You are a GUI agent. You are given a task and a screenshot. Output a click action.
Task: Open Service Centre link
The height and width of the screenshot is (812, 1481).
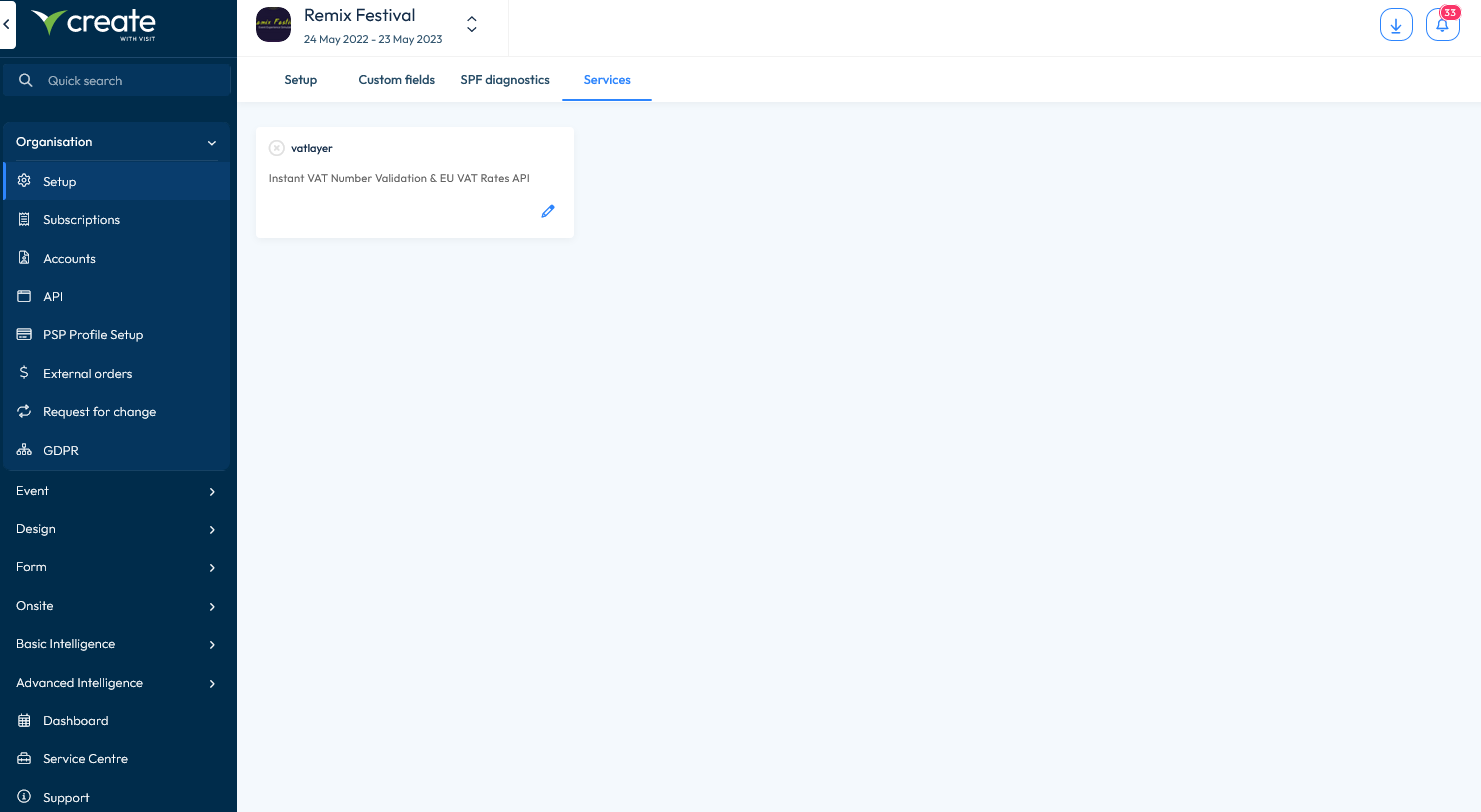(116, 758)
